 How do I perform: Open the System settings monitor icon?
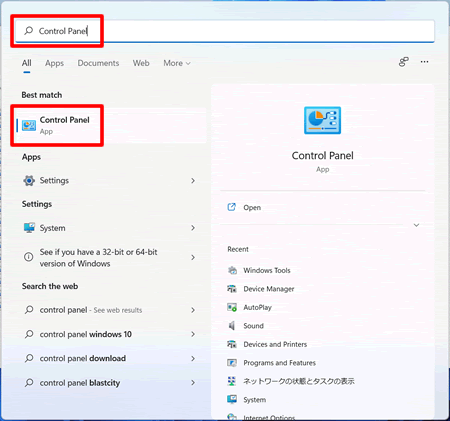(x=29, y=228)
